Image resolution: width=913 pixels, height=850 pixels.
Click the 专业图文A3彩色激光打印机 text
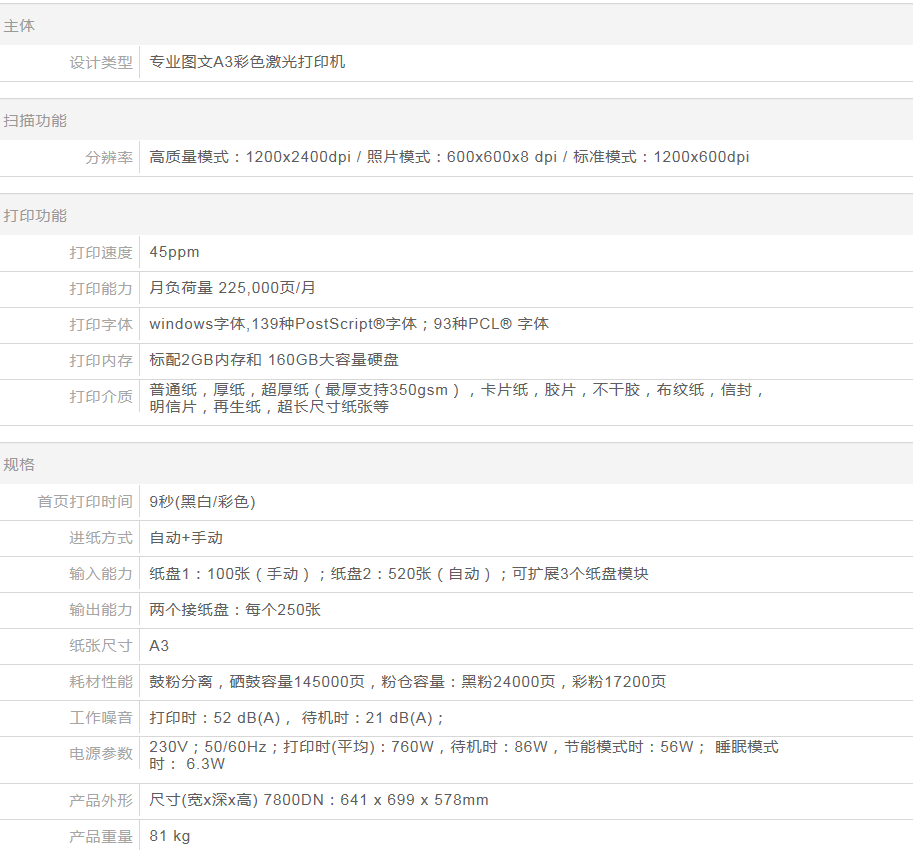pyautogui.click(x=247, y=62)
